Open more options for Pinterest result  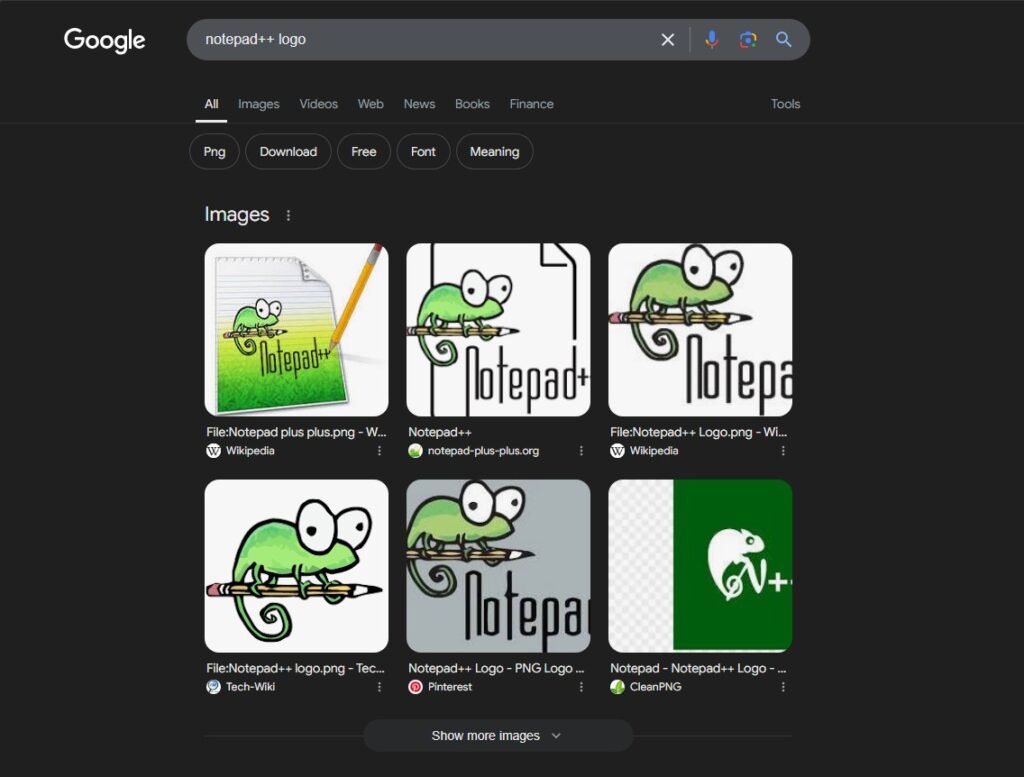[581, 687]
